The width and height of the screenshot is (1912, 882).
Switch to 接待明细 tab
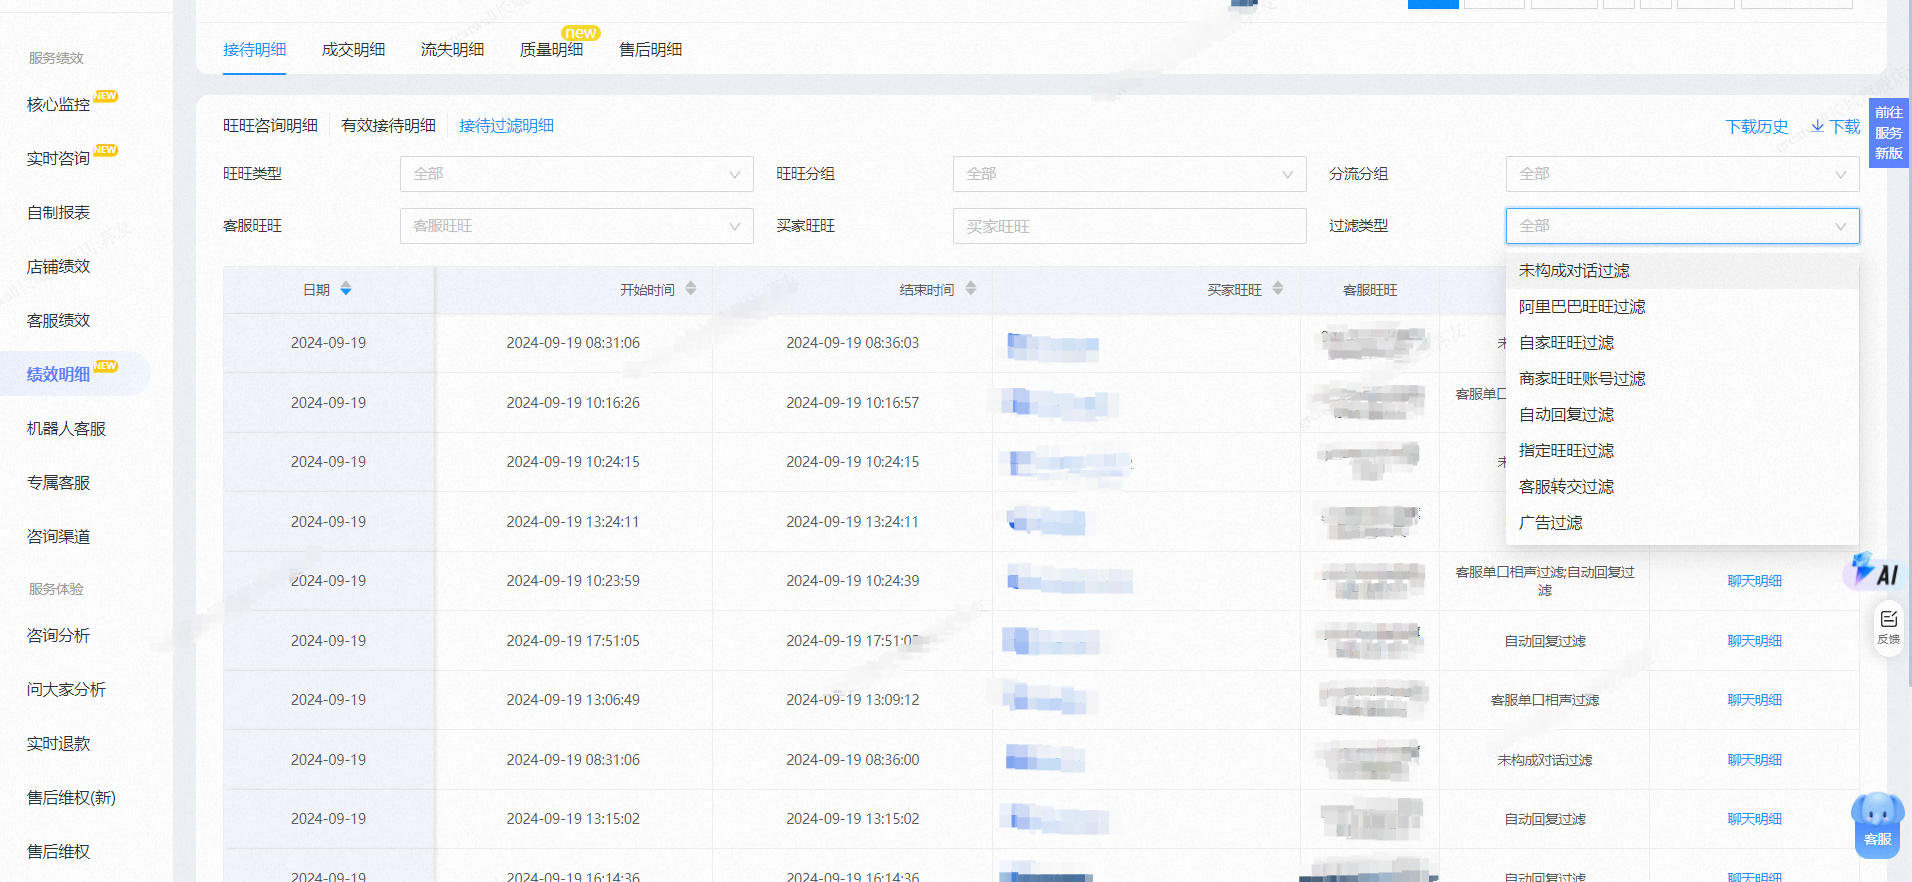click(x=254, y=50)
